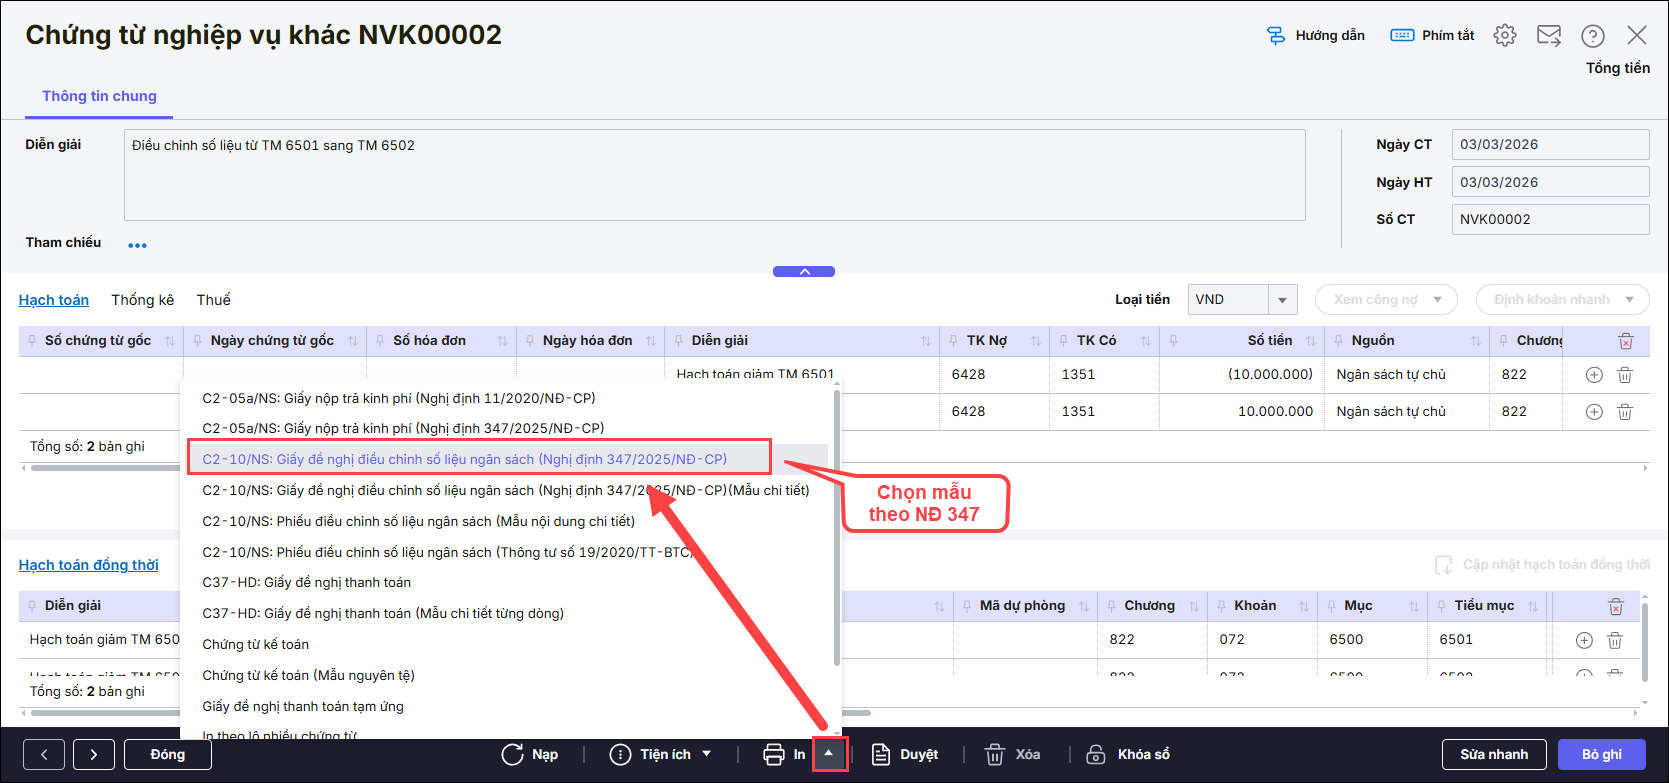Click the envelope feedback icon
Image resolution: width=1669 pixels, height=783 pixels.
(x=1549, y=36)
